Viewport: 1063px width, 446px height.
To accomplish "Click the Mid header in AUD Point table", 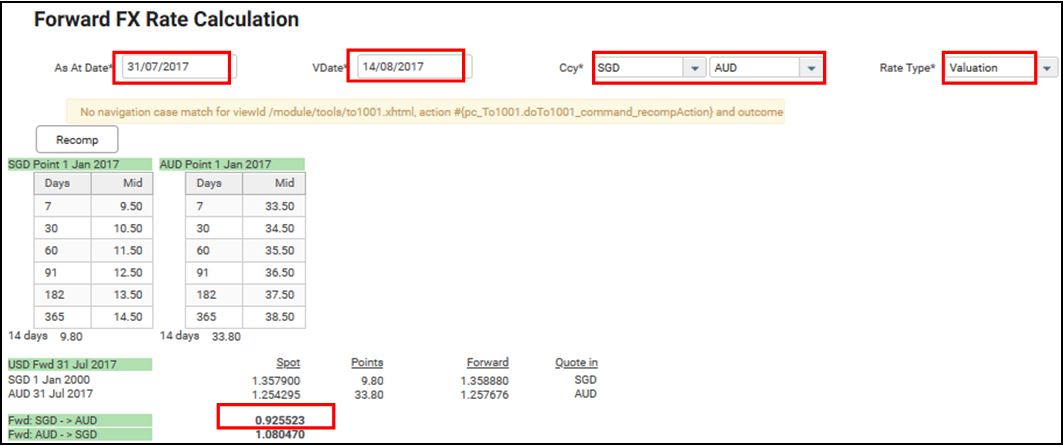I will [274, 183].
